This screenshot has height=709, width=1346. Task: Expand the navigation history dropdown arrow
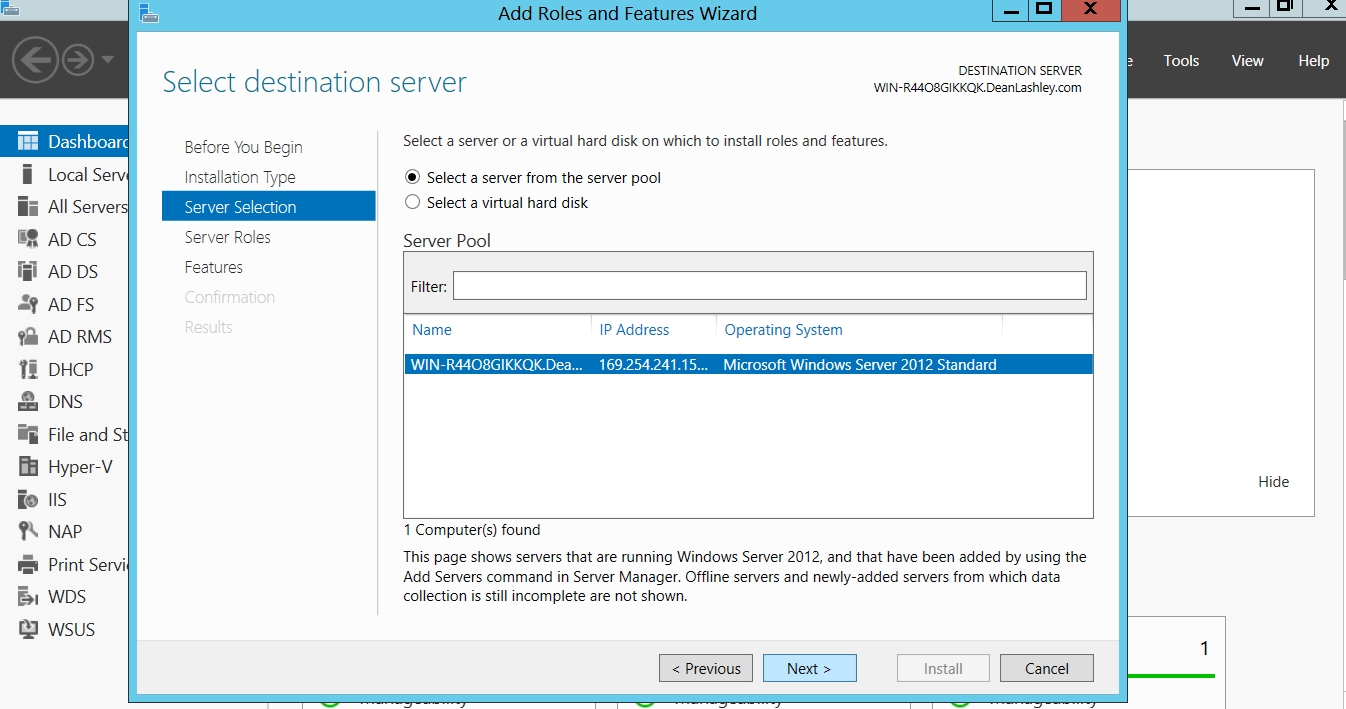(108, 61)
